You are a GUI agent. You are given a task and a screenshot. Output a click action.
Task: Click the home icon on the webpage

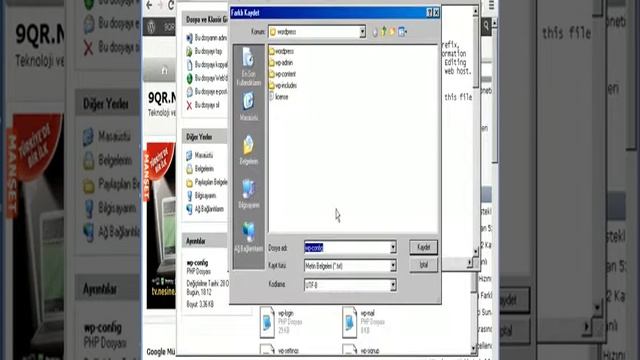tap(164, 71)
